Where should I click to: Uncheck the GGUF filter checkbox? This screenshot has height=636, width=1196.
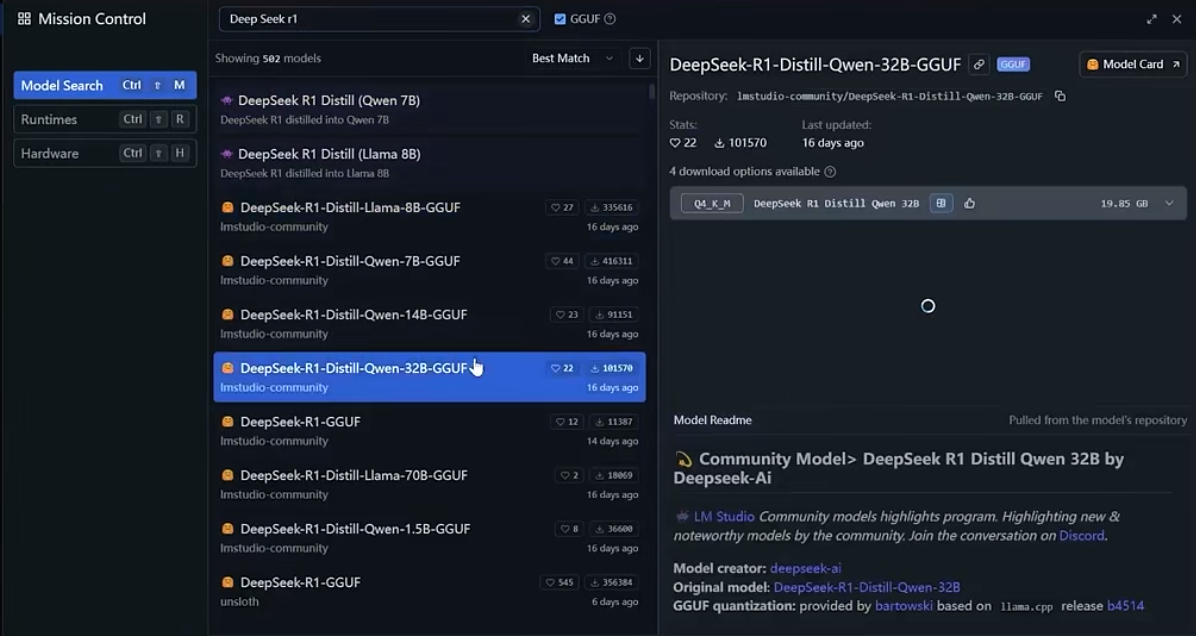click(560, 19)
